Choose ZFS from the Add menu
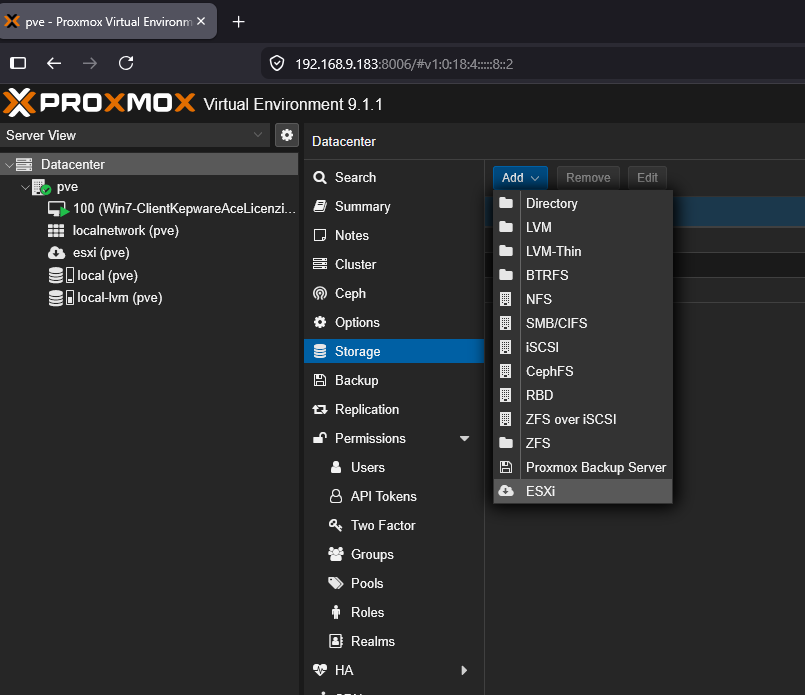Screen dimensions: 805x695 pos(583,443)
